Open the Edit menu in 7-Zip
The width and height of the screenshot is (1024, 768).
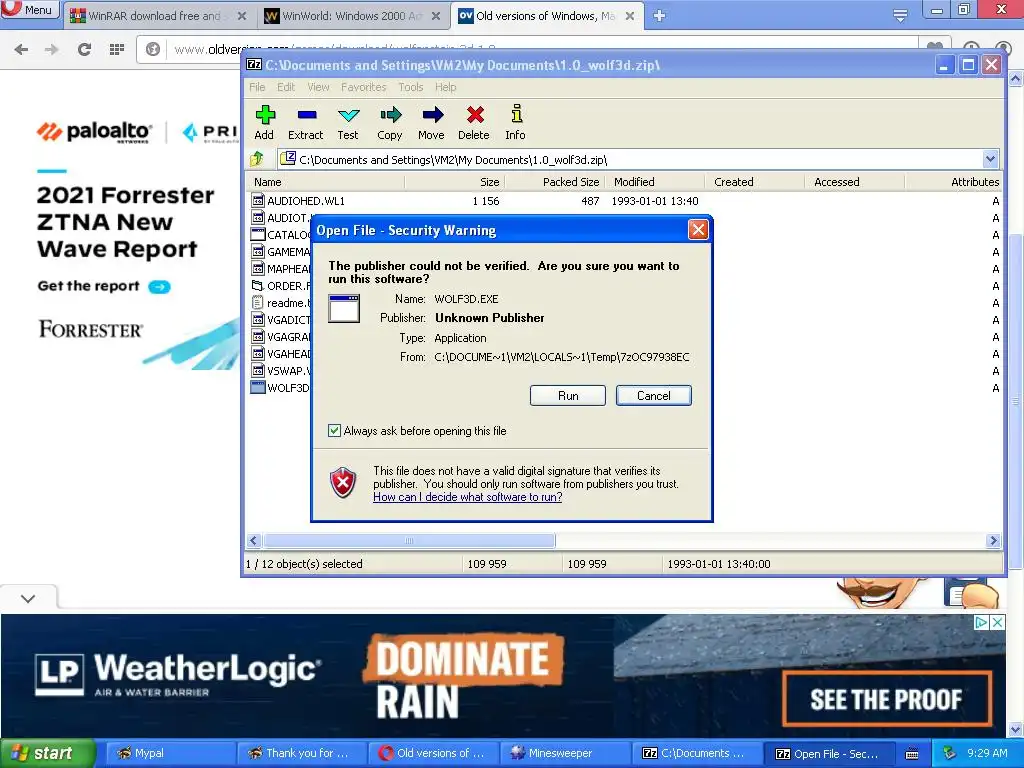coord(286,87)
